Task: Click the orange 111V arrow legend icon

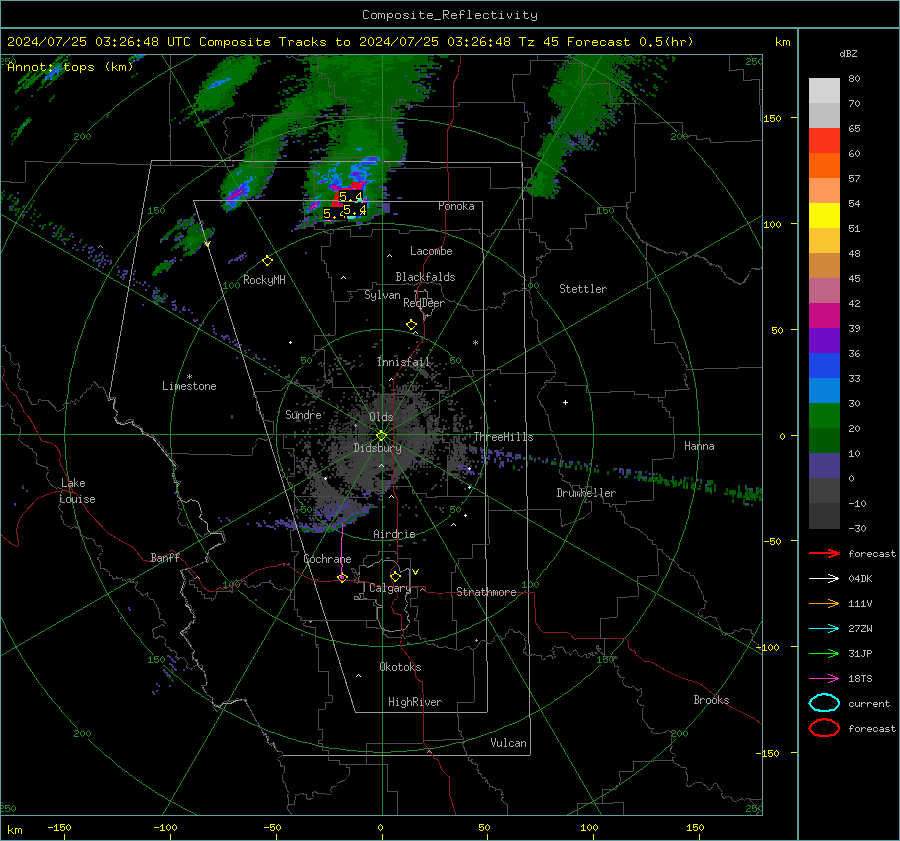Action: coord(824,603)
